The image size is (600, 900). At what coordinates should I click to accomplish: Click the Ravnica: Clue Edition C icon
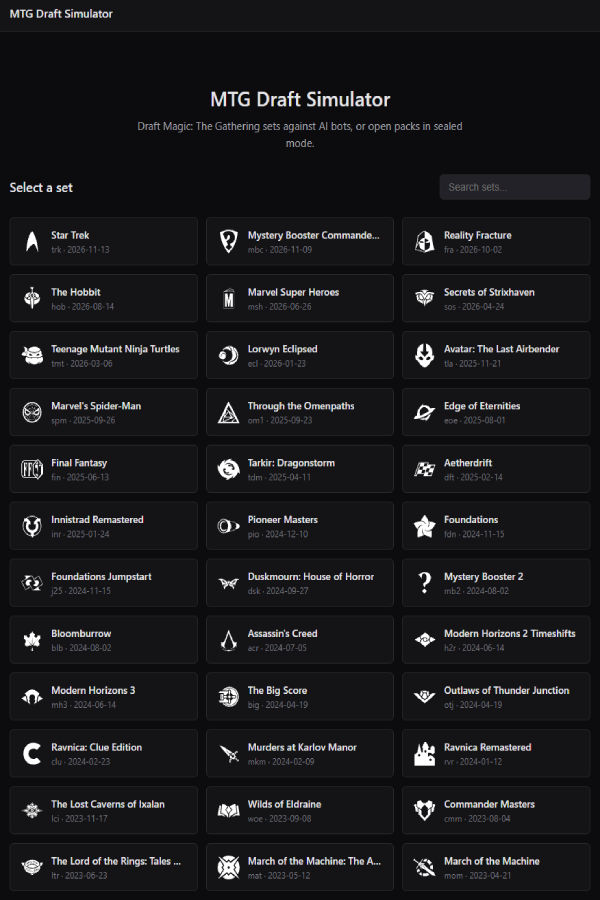[x=32, y=754]
